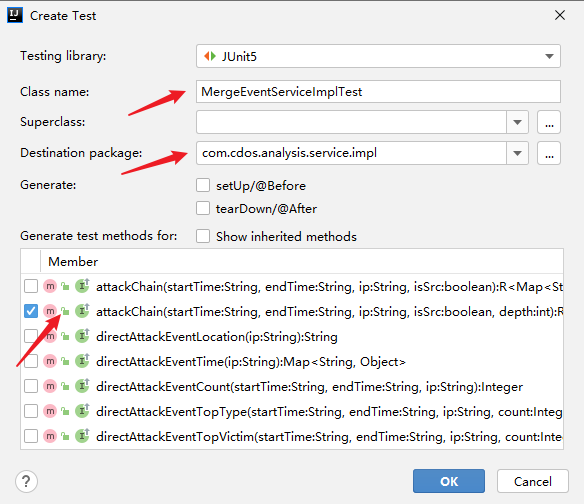Browse Destination package with ellipsis button

[549, 153]
